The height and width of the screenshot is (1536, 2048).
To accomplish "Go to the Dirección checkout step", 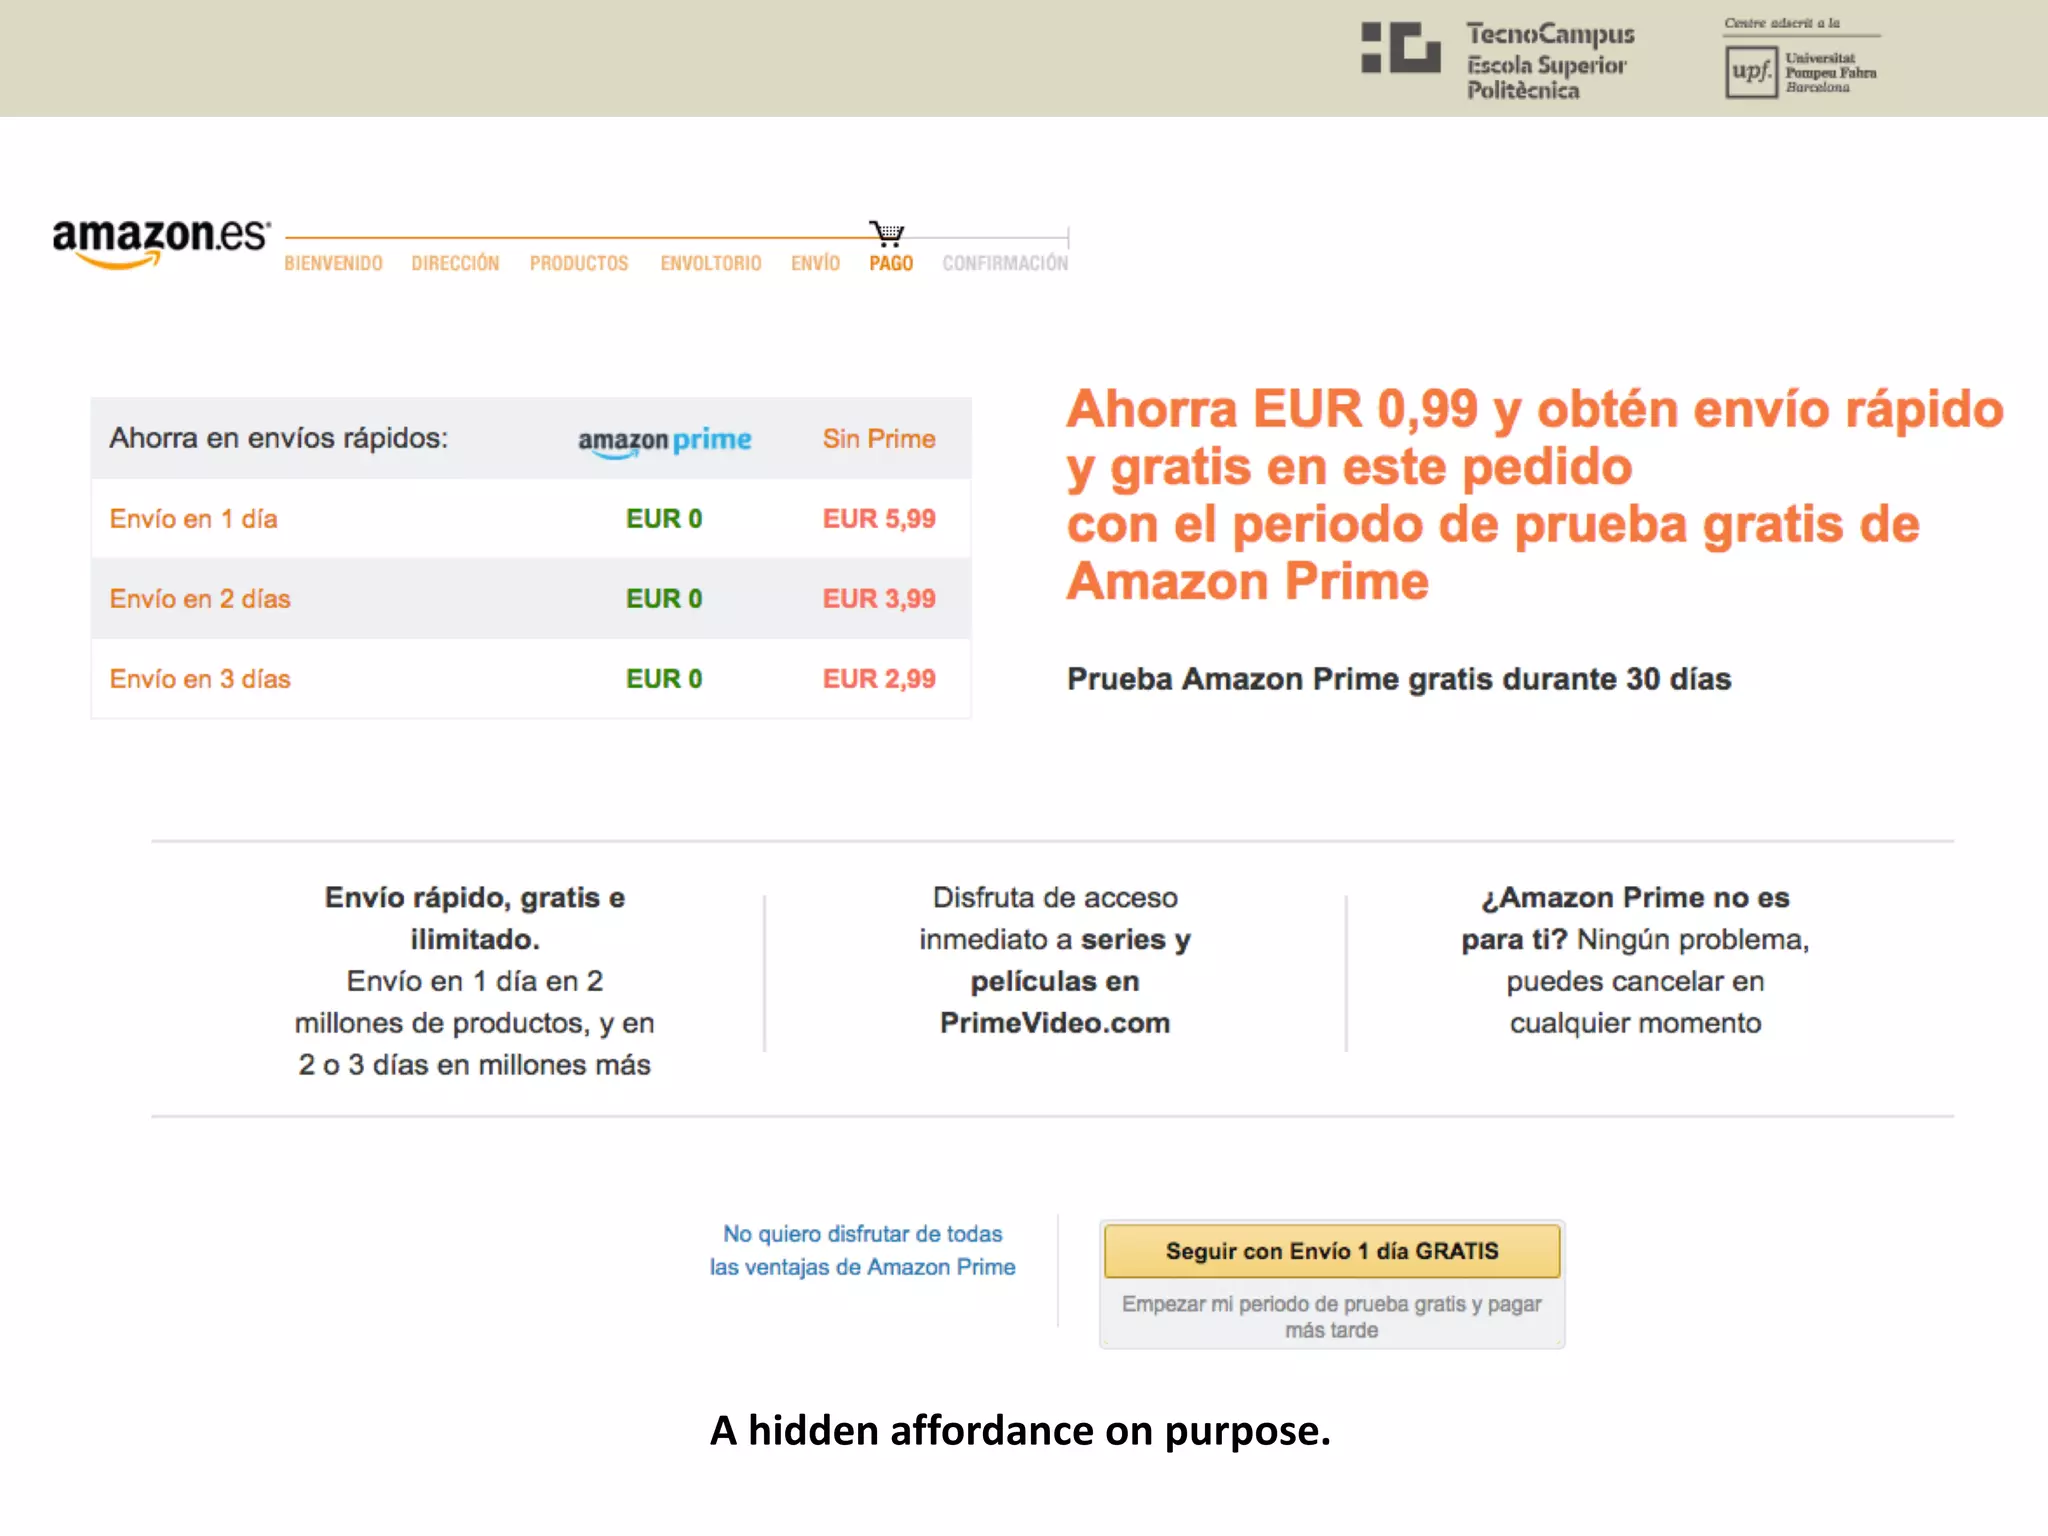I will [x=455, y=263].
